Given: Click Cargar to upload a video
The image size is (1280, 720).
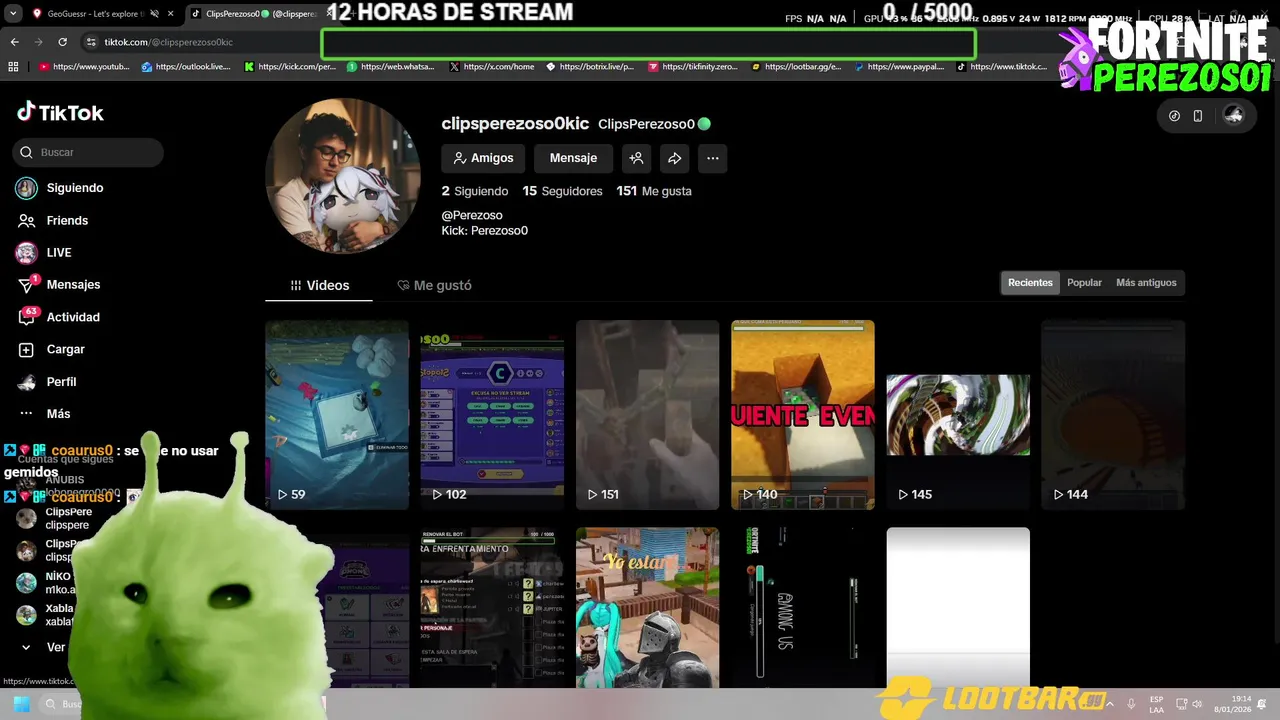Looking at the screenshot, I should (51, 349).
